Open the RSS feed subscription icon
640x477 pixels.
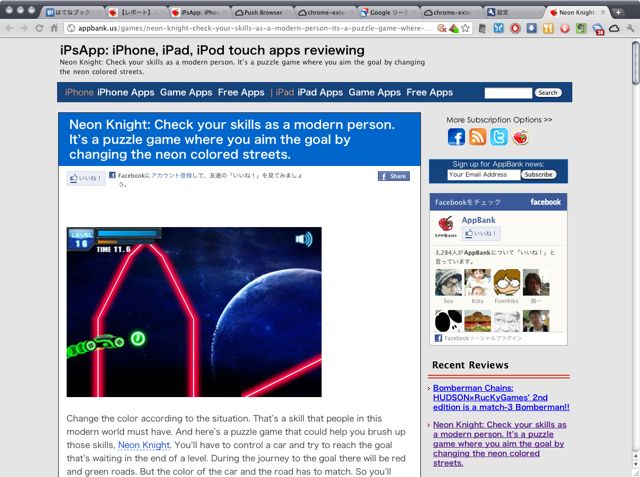coord(477,137)
